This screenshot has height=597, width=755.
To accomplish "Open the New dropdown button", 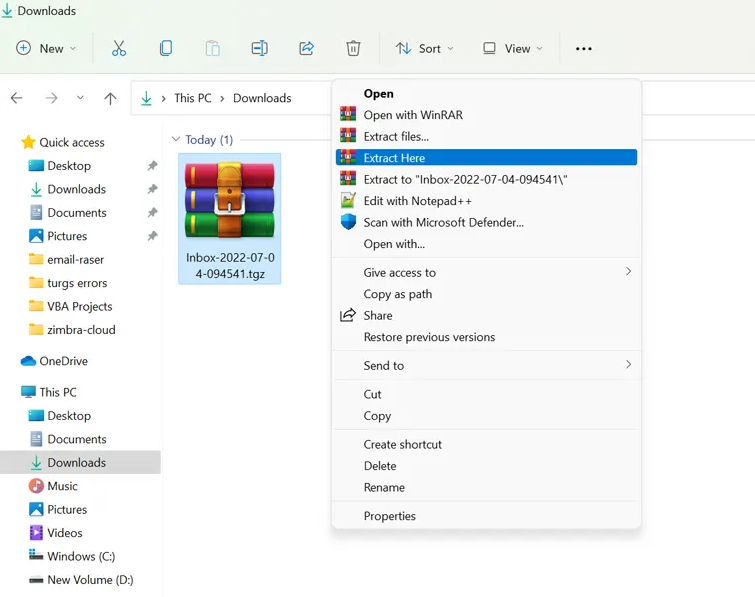I will 46,48.
